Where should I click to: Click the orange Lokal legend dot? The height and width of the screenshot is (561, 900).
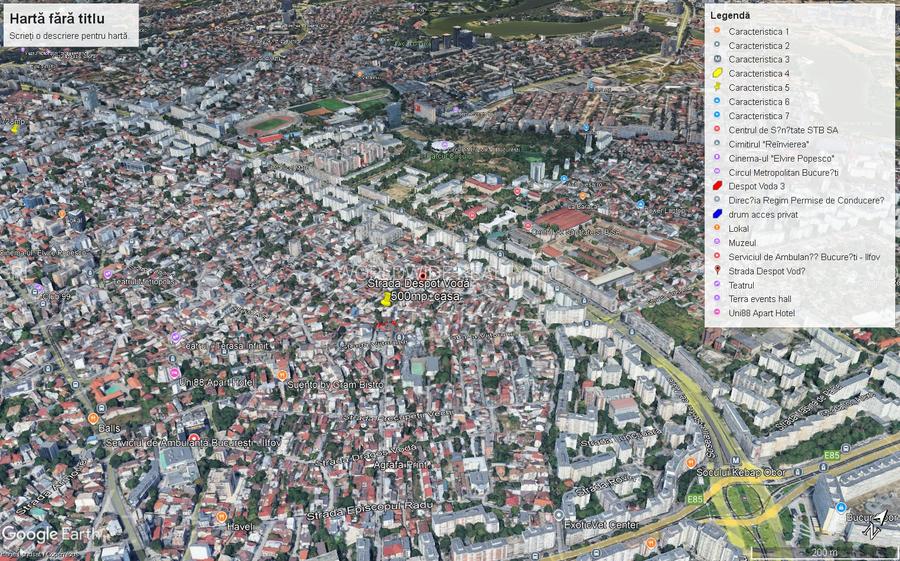717,229
